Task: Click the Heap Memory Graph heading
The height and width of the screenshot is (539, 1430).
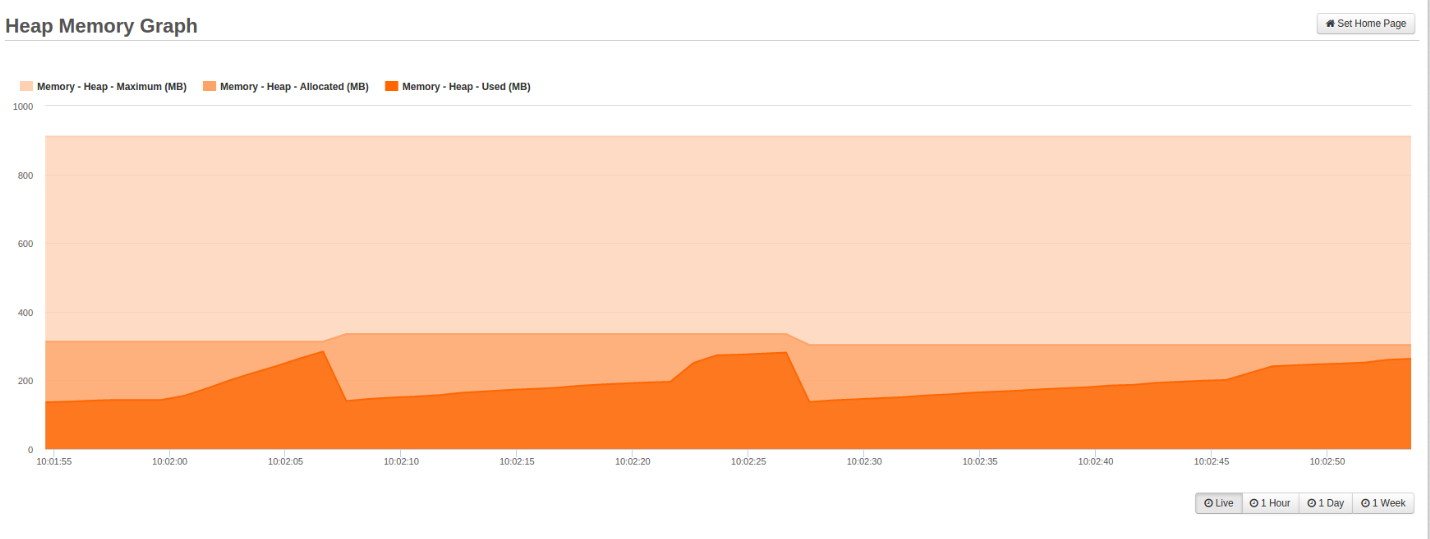Action: coord(101,26)
